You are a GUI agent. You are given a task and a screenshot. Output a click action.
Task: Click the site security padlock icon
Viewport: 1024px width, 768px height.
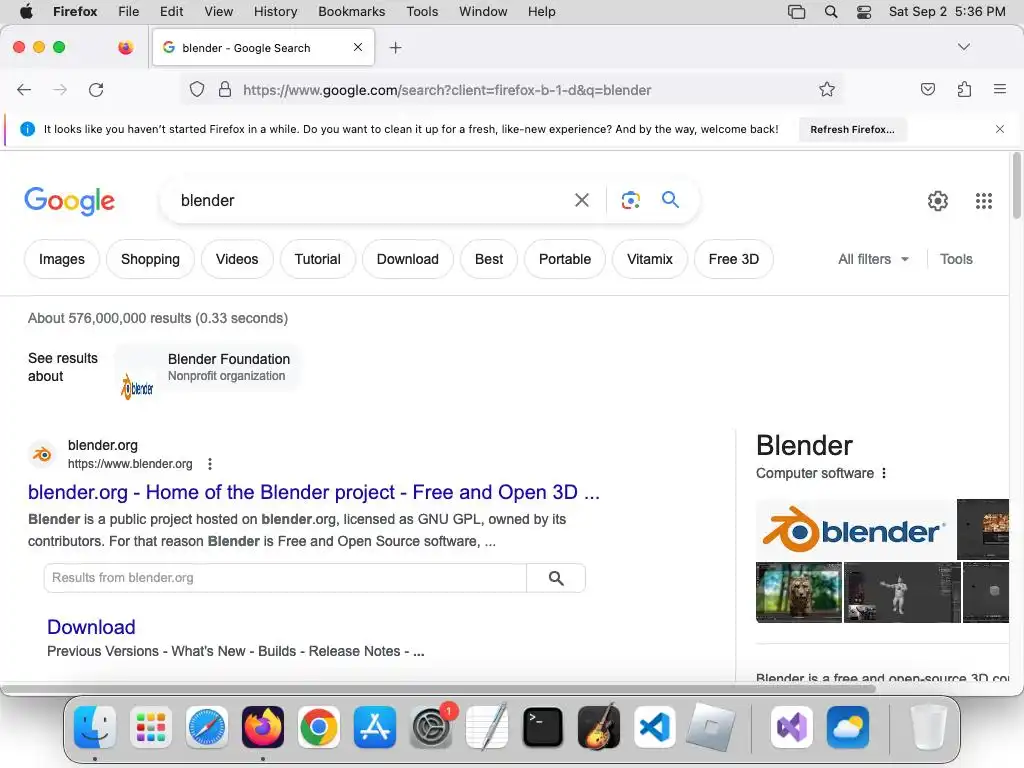coord(225,89)
